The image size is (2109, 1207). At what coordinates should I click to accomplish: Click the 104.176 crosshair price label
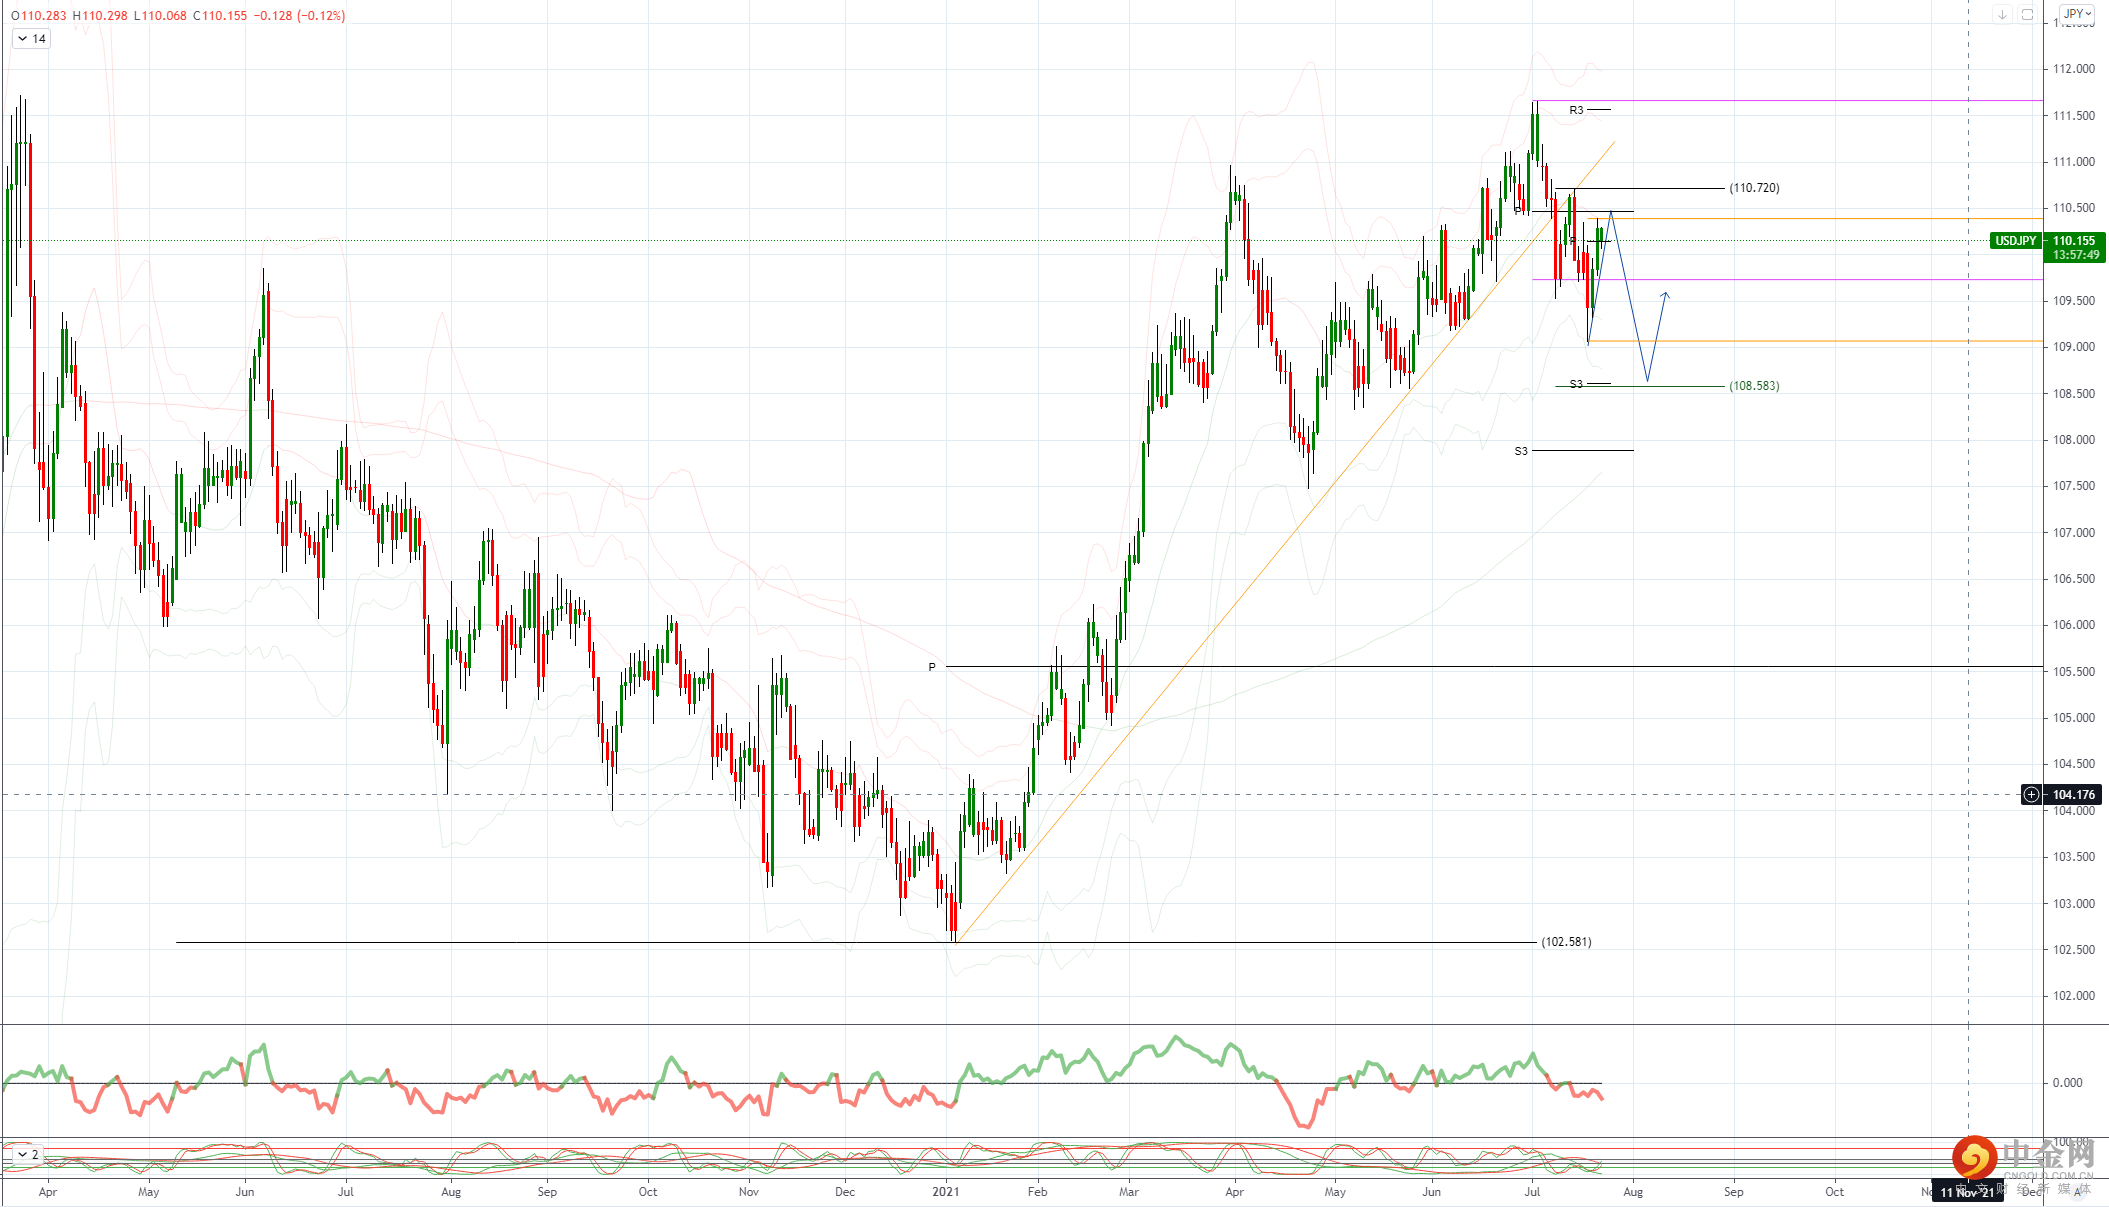pyautogui.click(x=2073, y=795)
